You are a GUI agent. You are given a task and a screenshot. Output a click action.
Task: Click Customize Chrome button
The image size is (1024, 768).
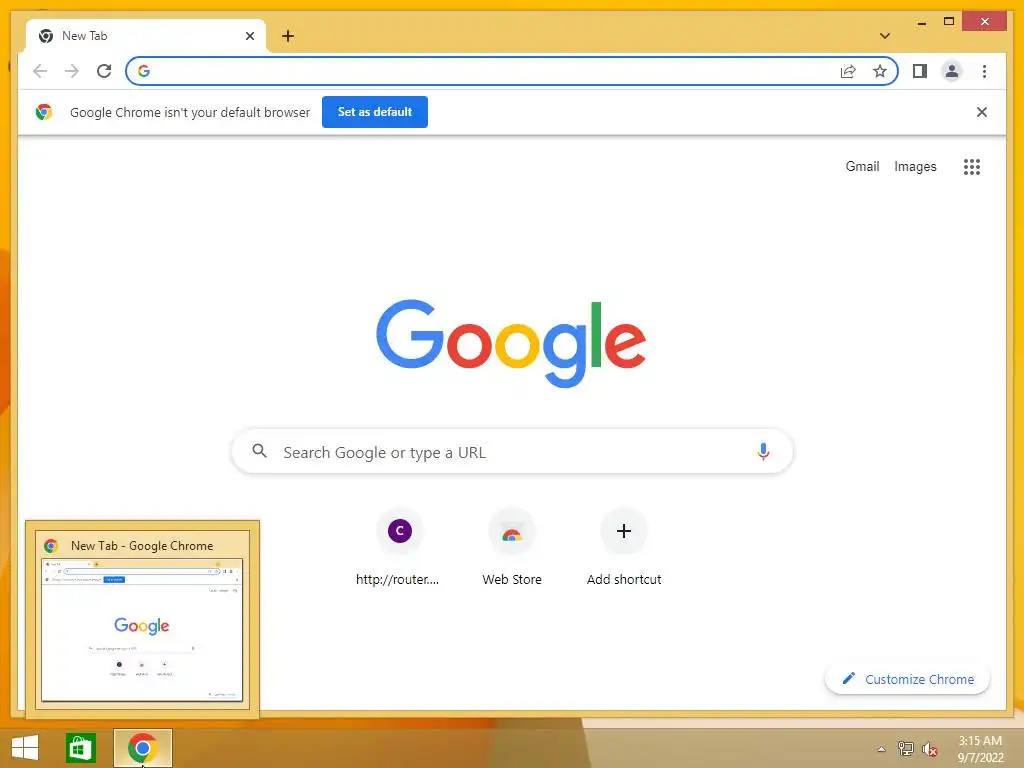point(907,679)
